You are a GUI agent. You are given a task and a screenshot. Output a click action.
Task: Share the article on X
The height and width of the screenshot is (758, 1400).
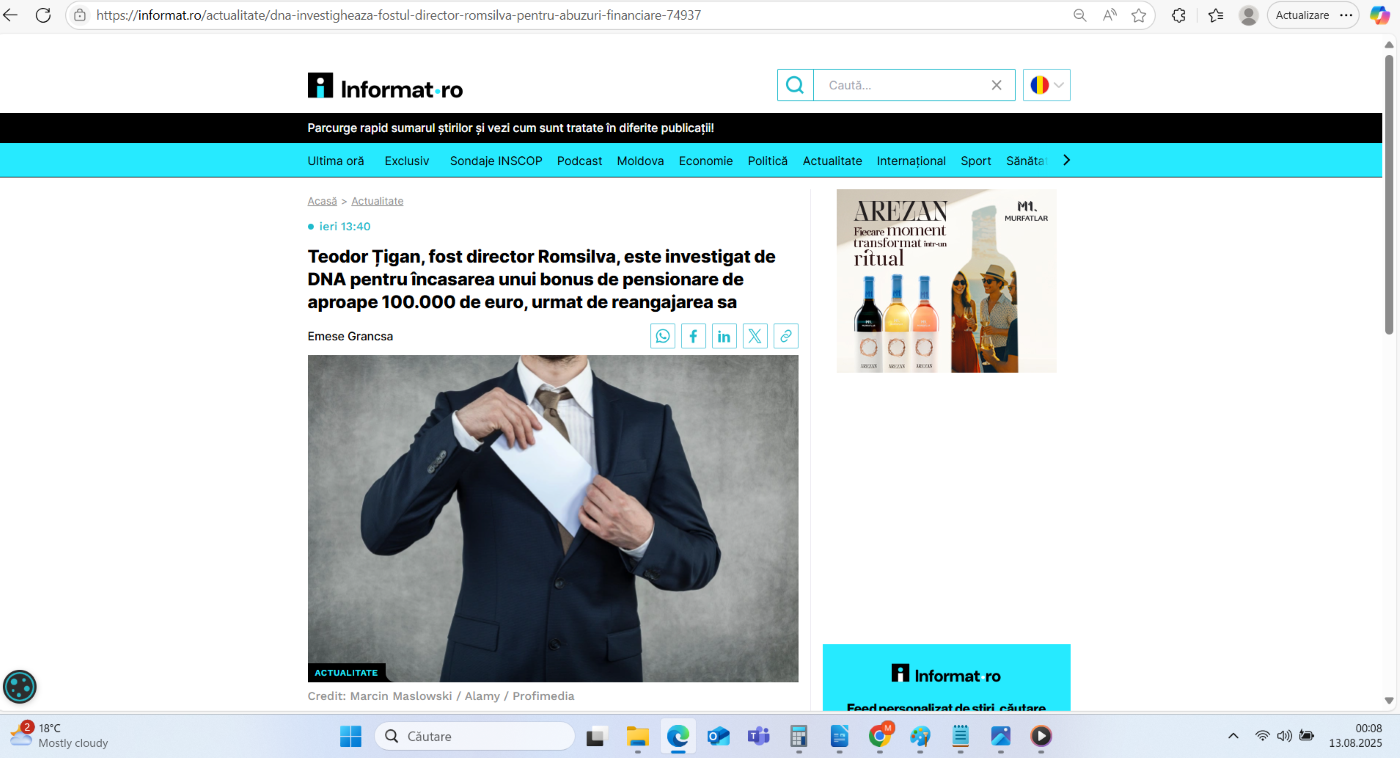click(755, 336)
